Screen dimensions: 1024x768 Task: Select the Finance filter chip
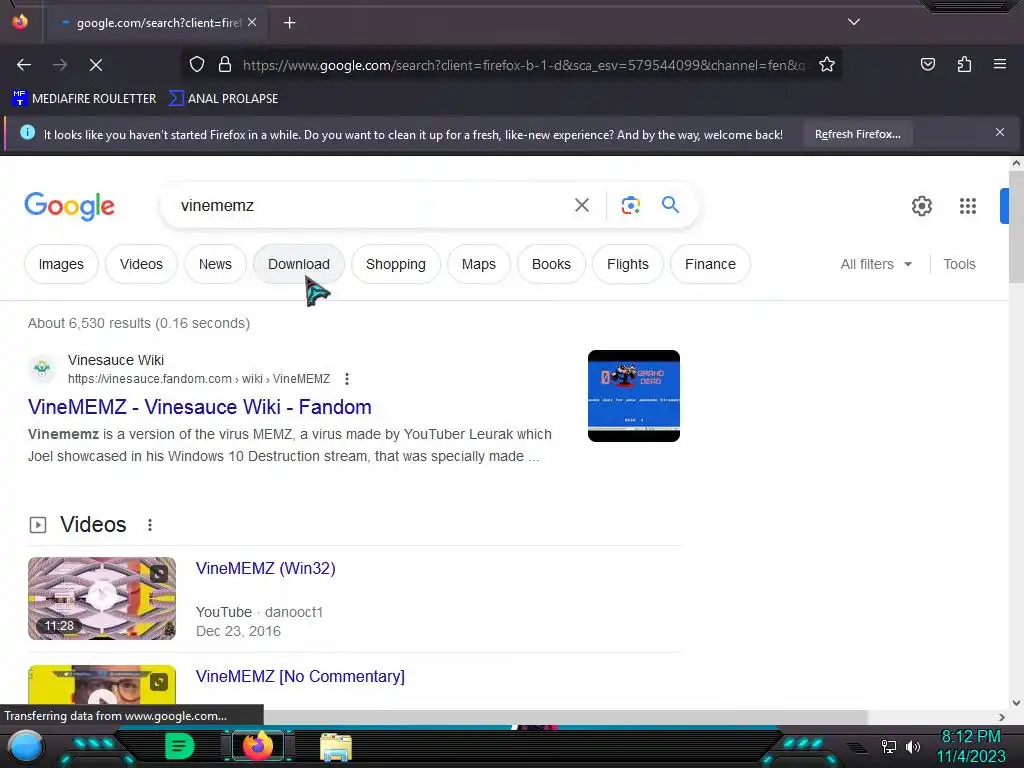(x=710, y=264)
